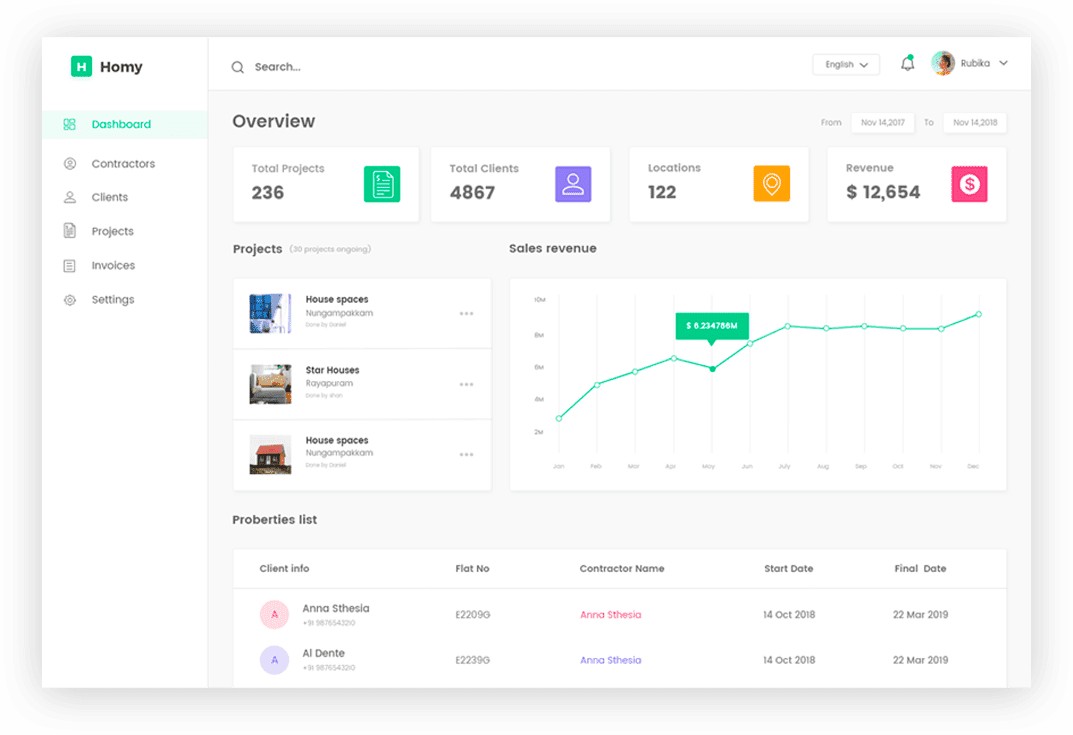Click the pink Revenue dollar icon

pyautogui.click(x=969, y=184)
